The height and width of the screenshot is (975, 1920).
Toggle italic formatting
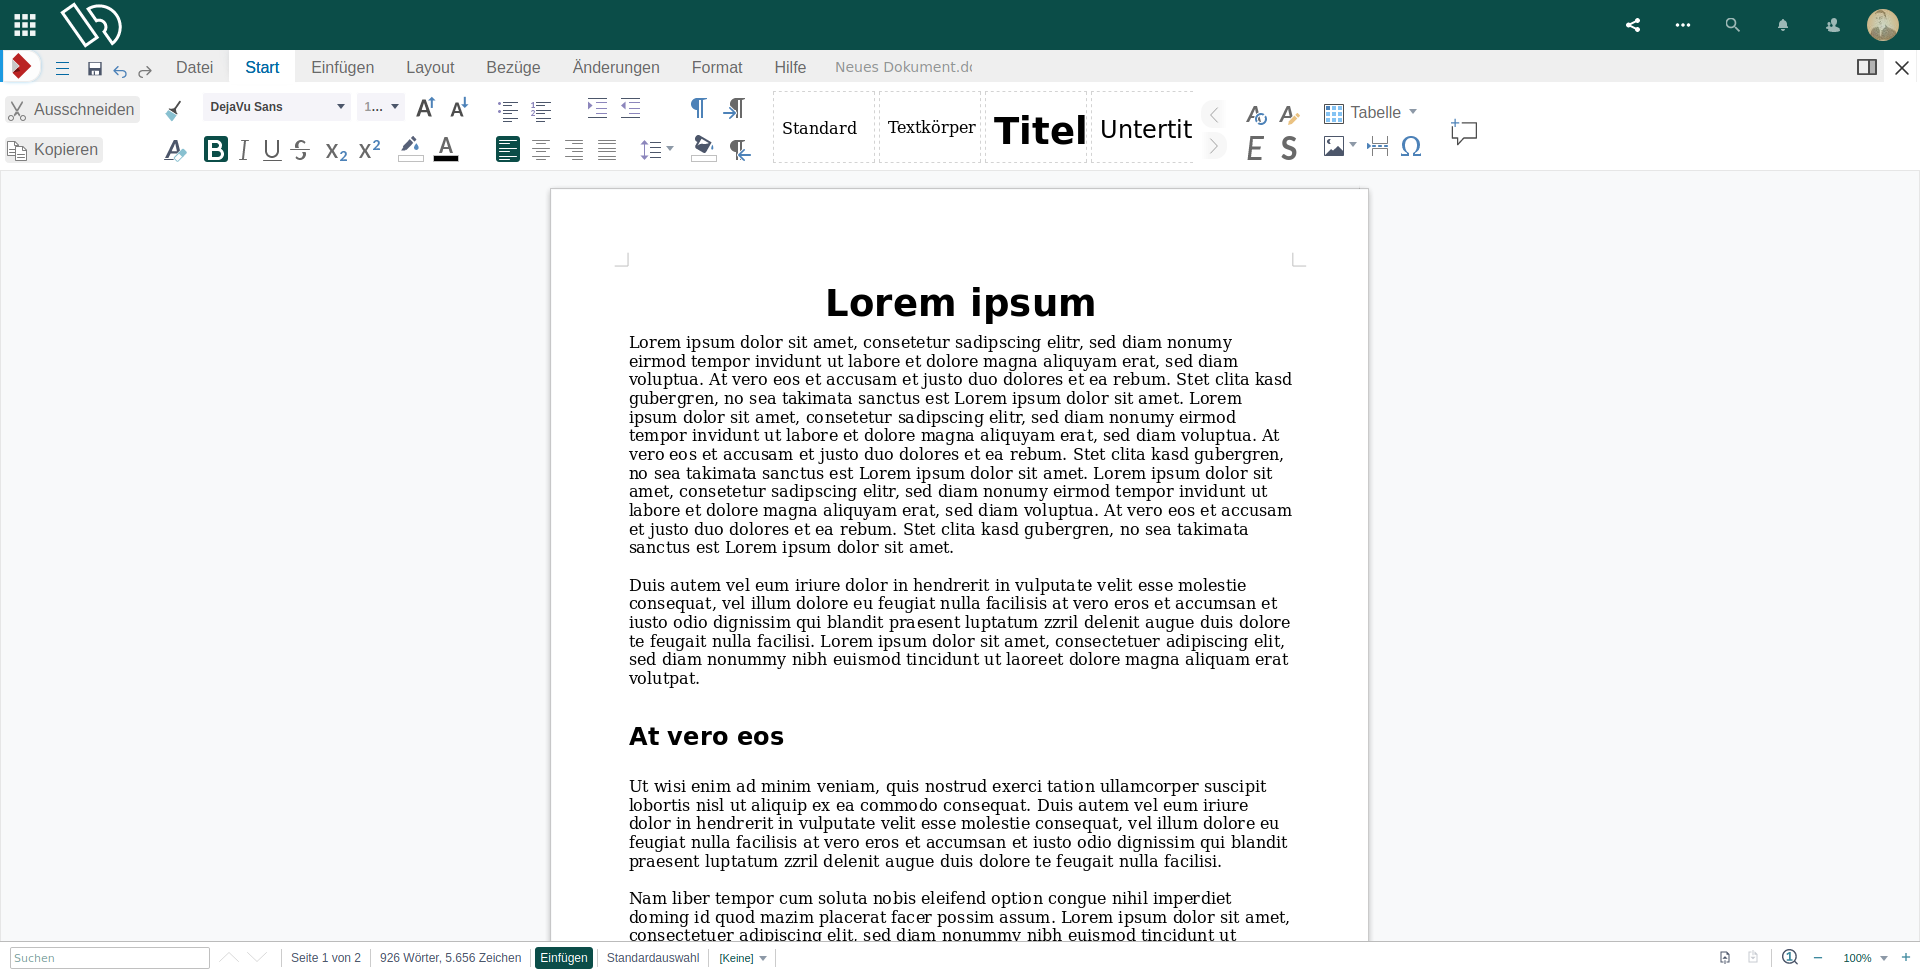tap(243, 150)
